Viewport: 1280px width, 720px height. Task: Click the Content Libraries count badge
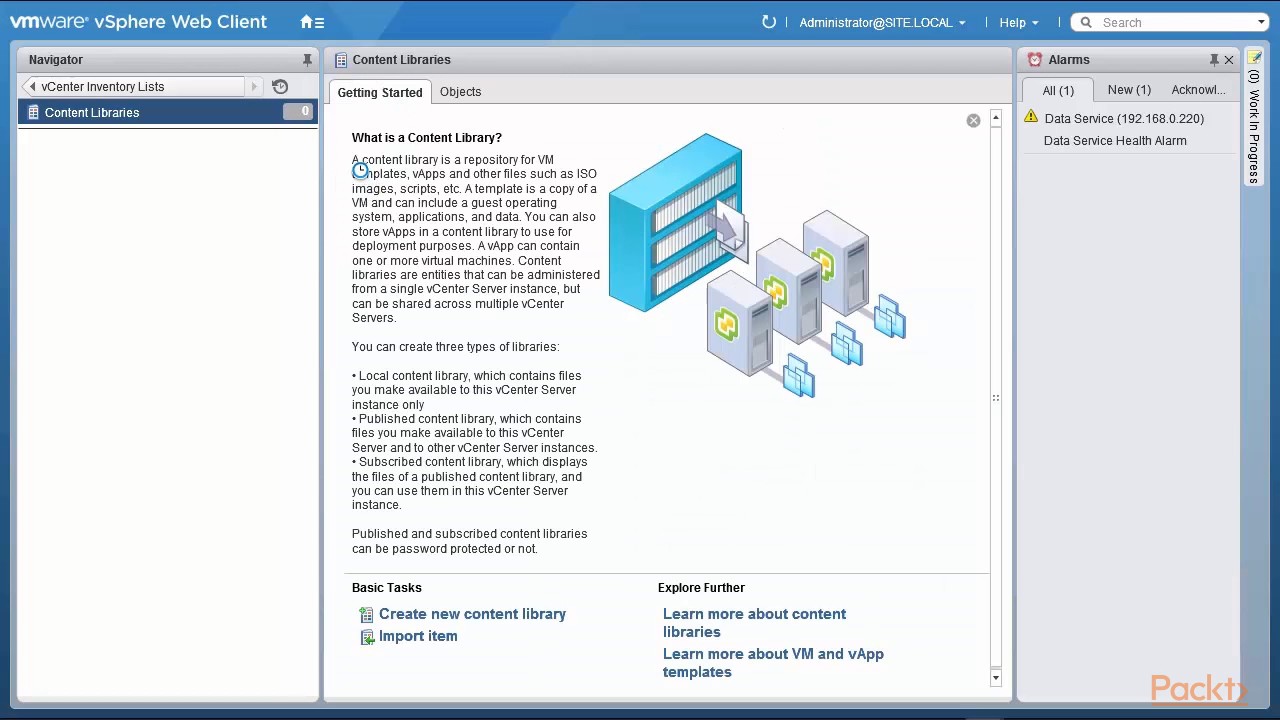tap(298, 112)
